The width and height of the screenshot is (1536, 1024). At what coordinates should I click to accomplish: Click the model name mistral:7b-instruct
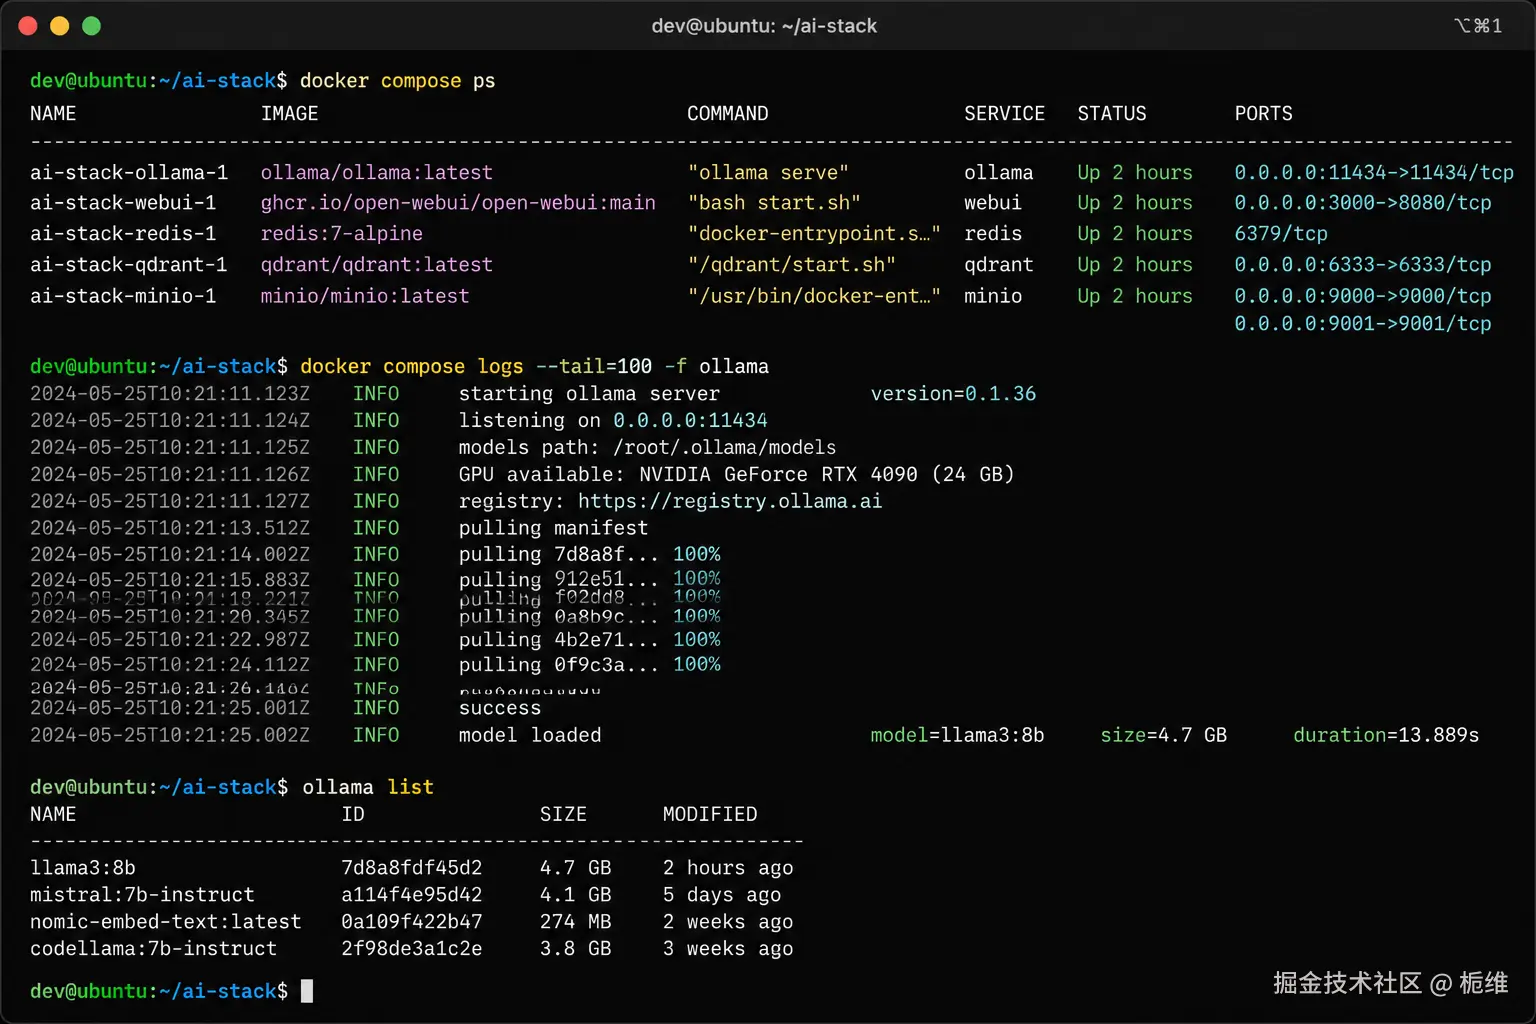(x=142, y=895)
